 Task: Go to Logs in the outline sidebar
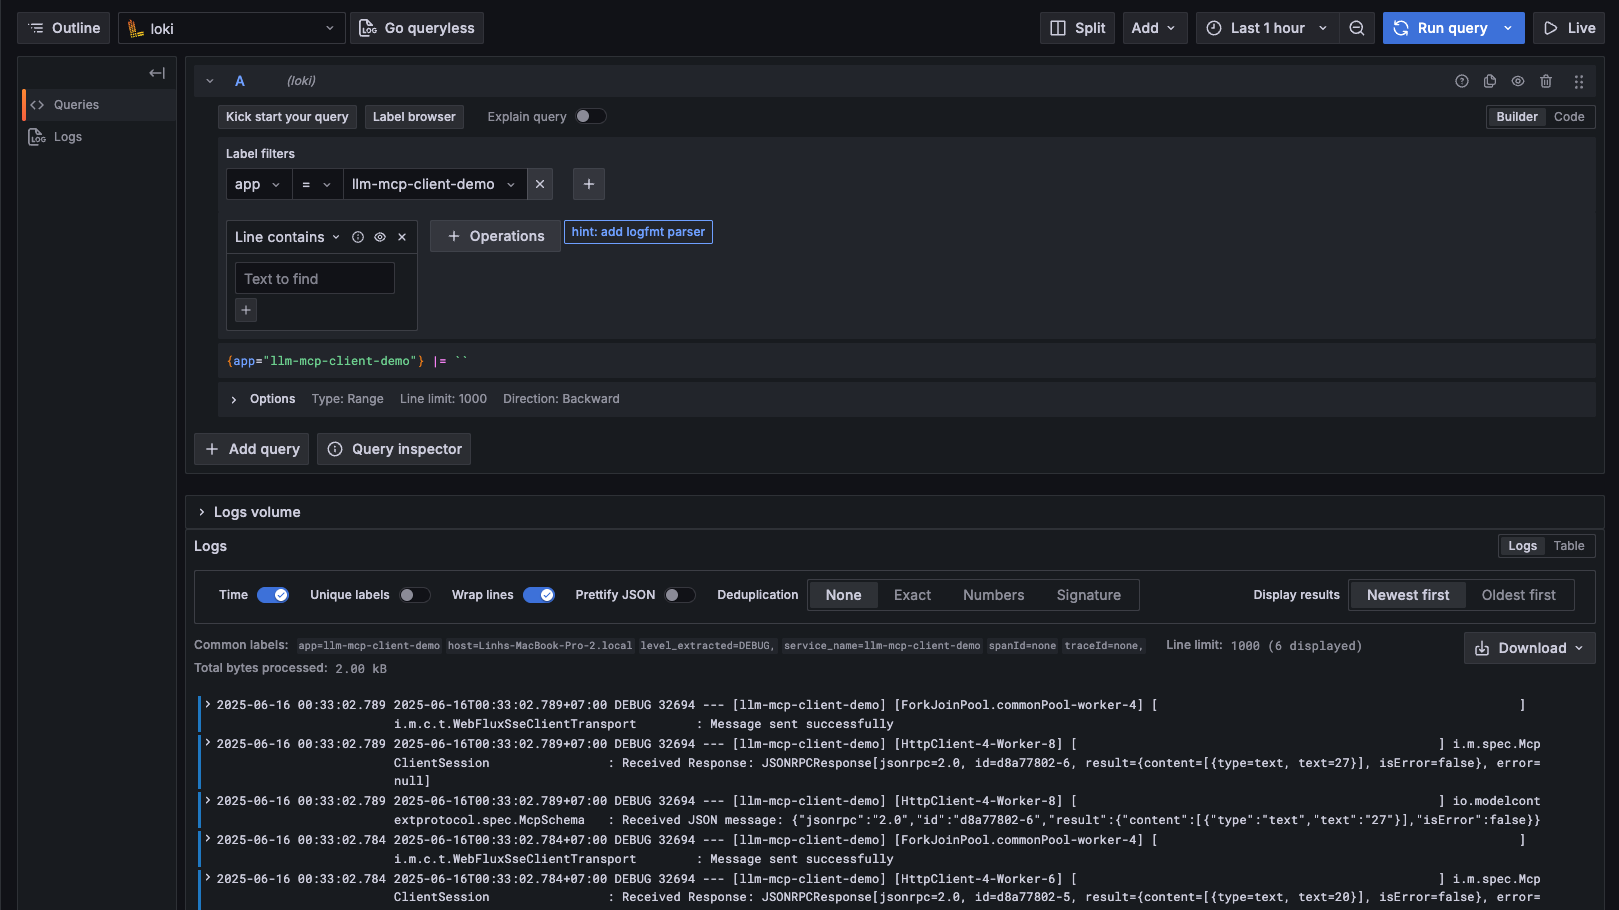pos(99,137)
